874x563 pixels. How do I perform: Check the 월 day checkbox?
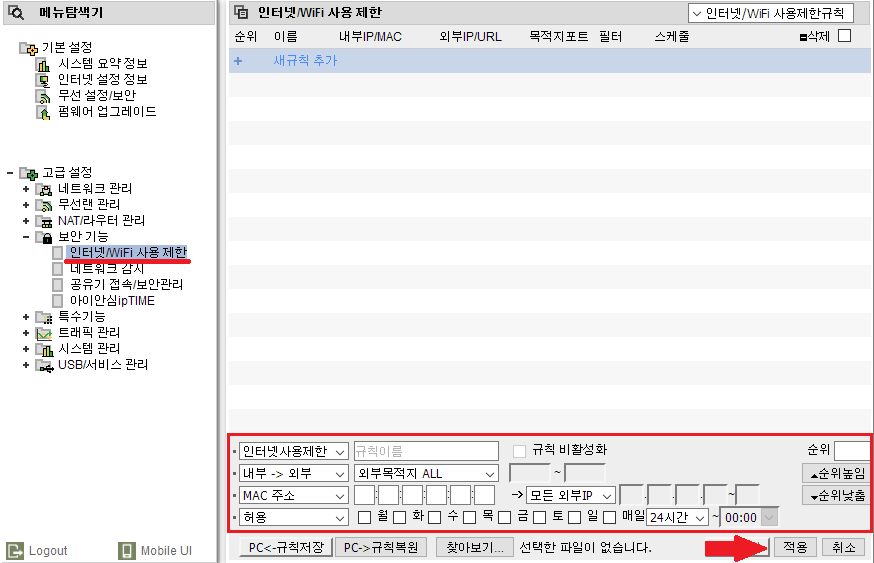tap(365, 517)
